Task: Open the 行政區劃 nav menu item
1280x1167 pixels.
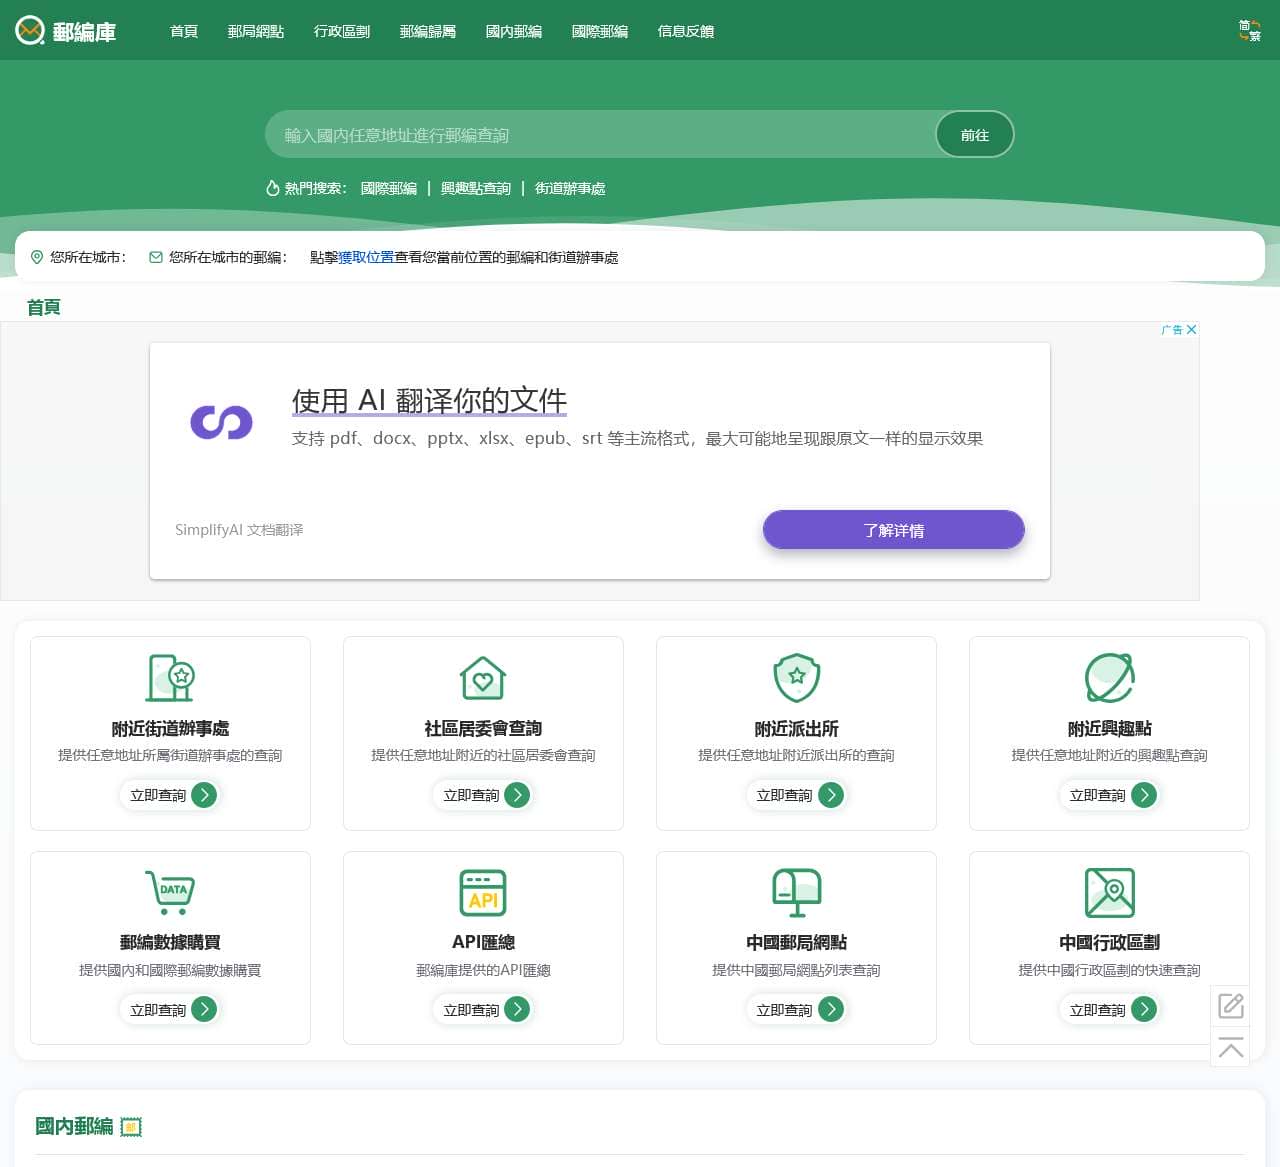Action: (x=342, y=31)
